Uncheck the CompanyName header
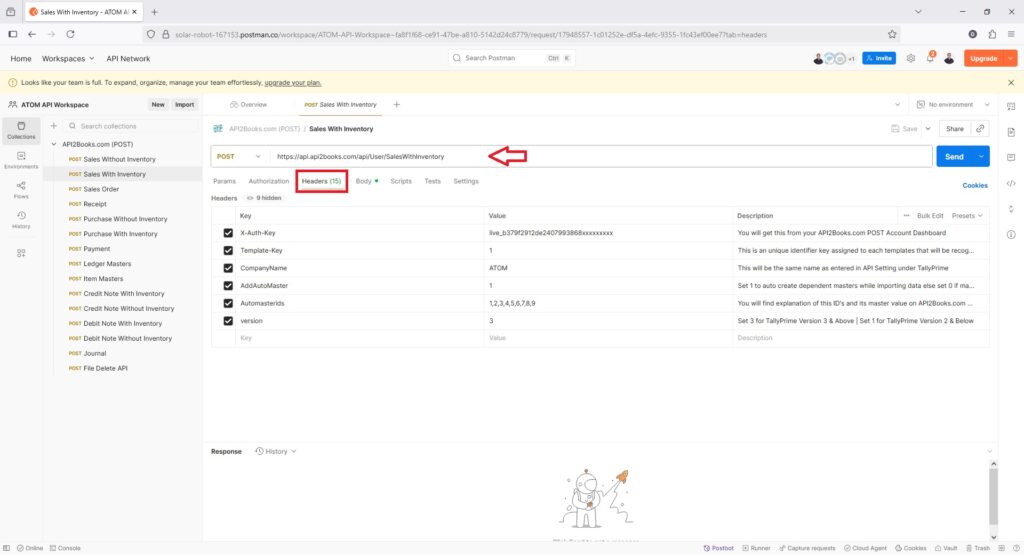Screen dimensions: 1024x555 [228, 268]
